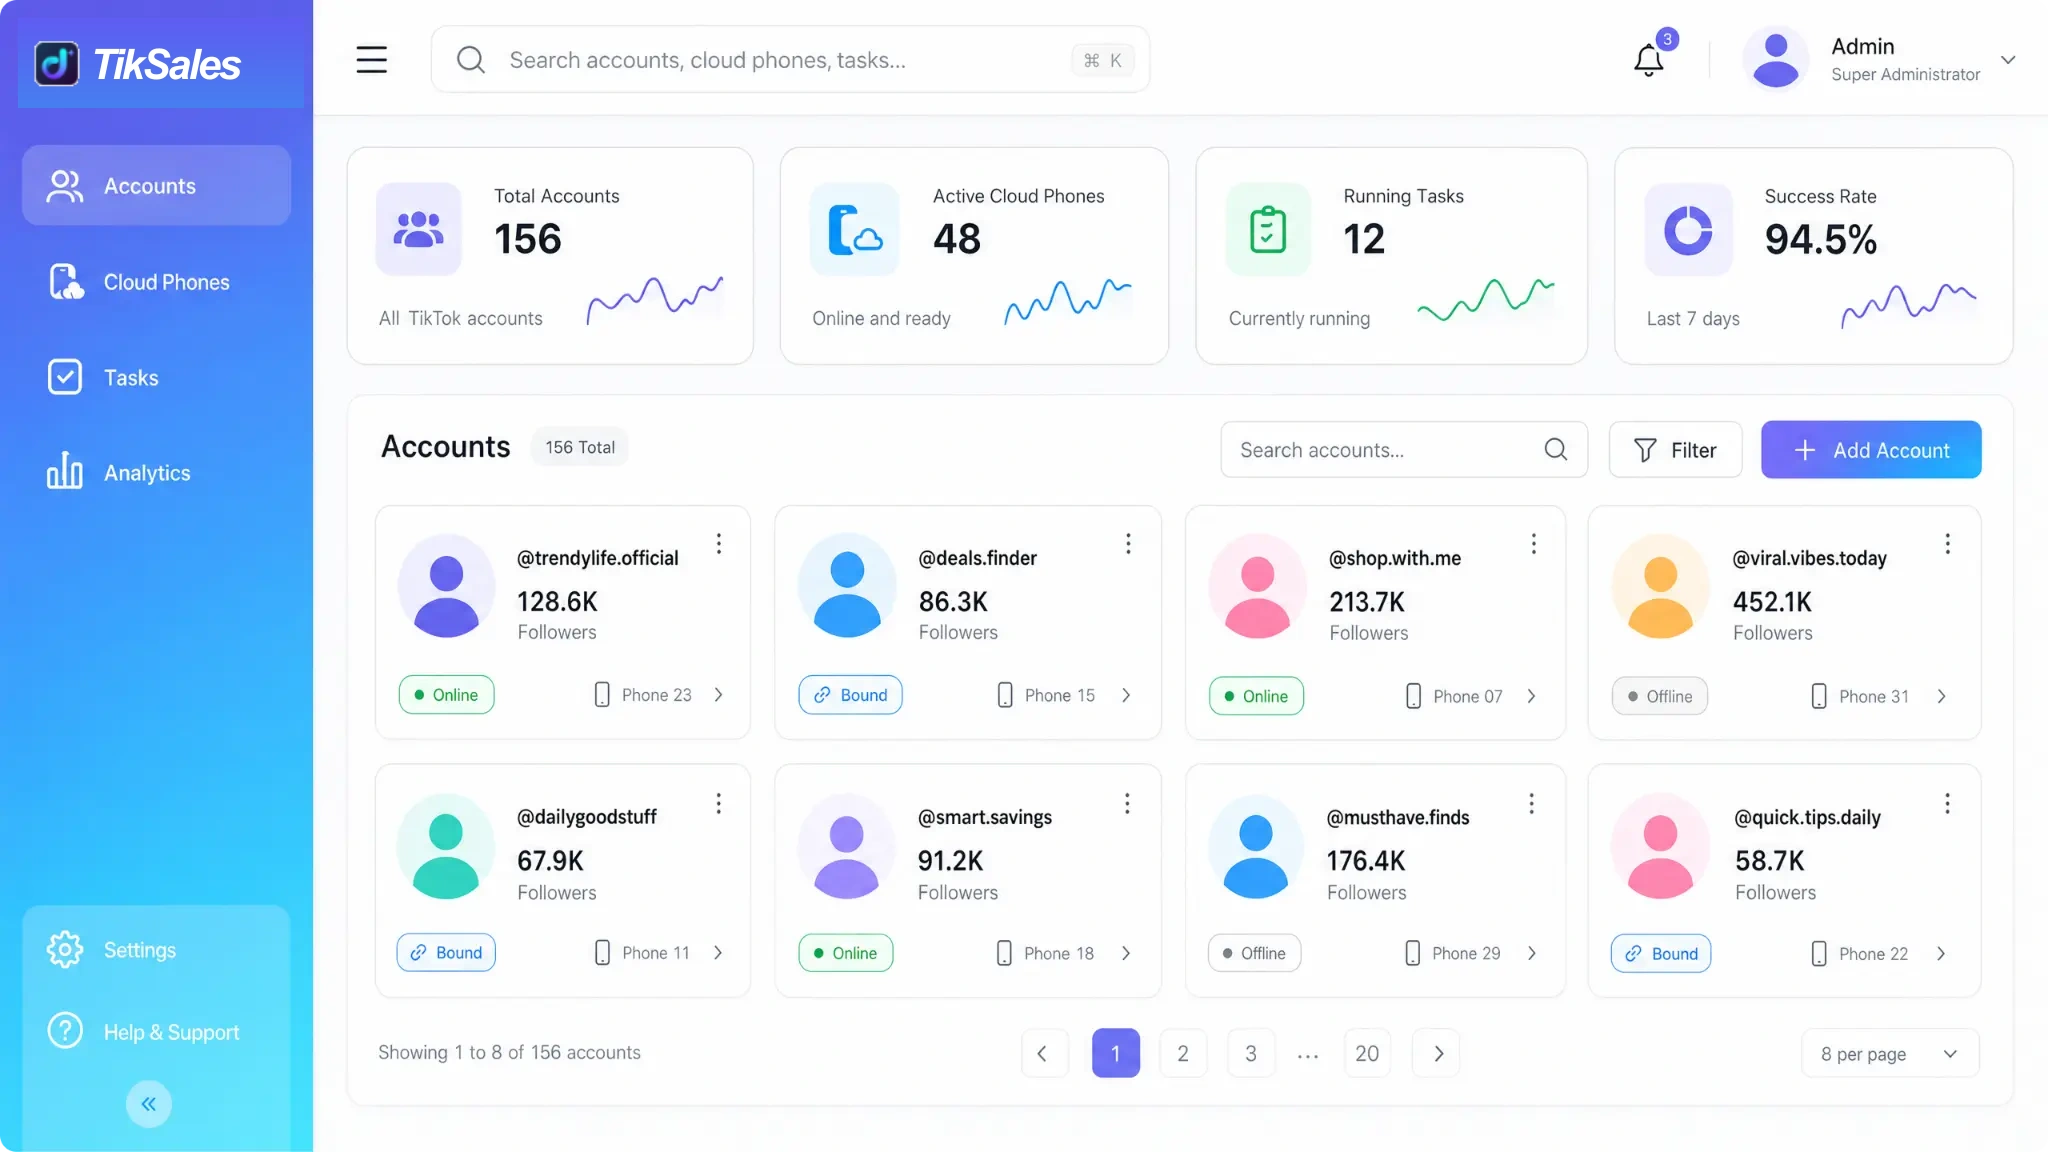
Task: Click @deals.finder avatar
Action: pyautogui.click(x=847, y=587)
